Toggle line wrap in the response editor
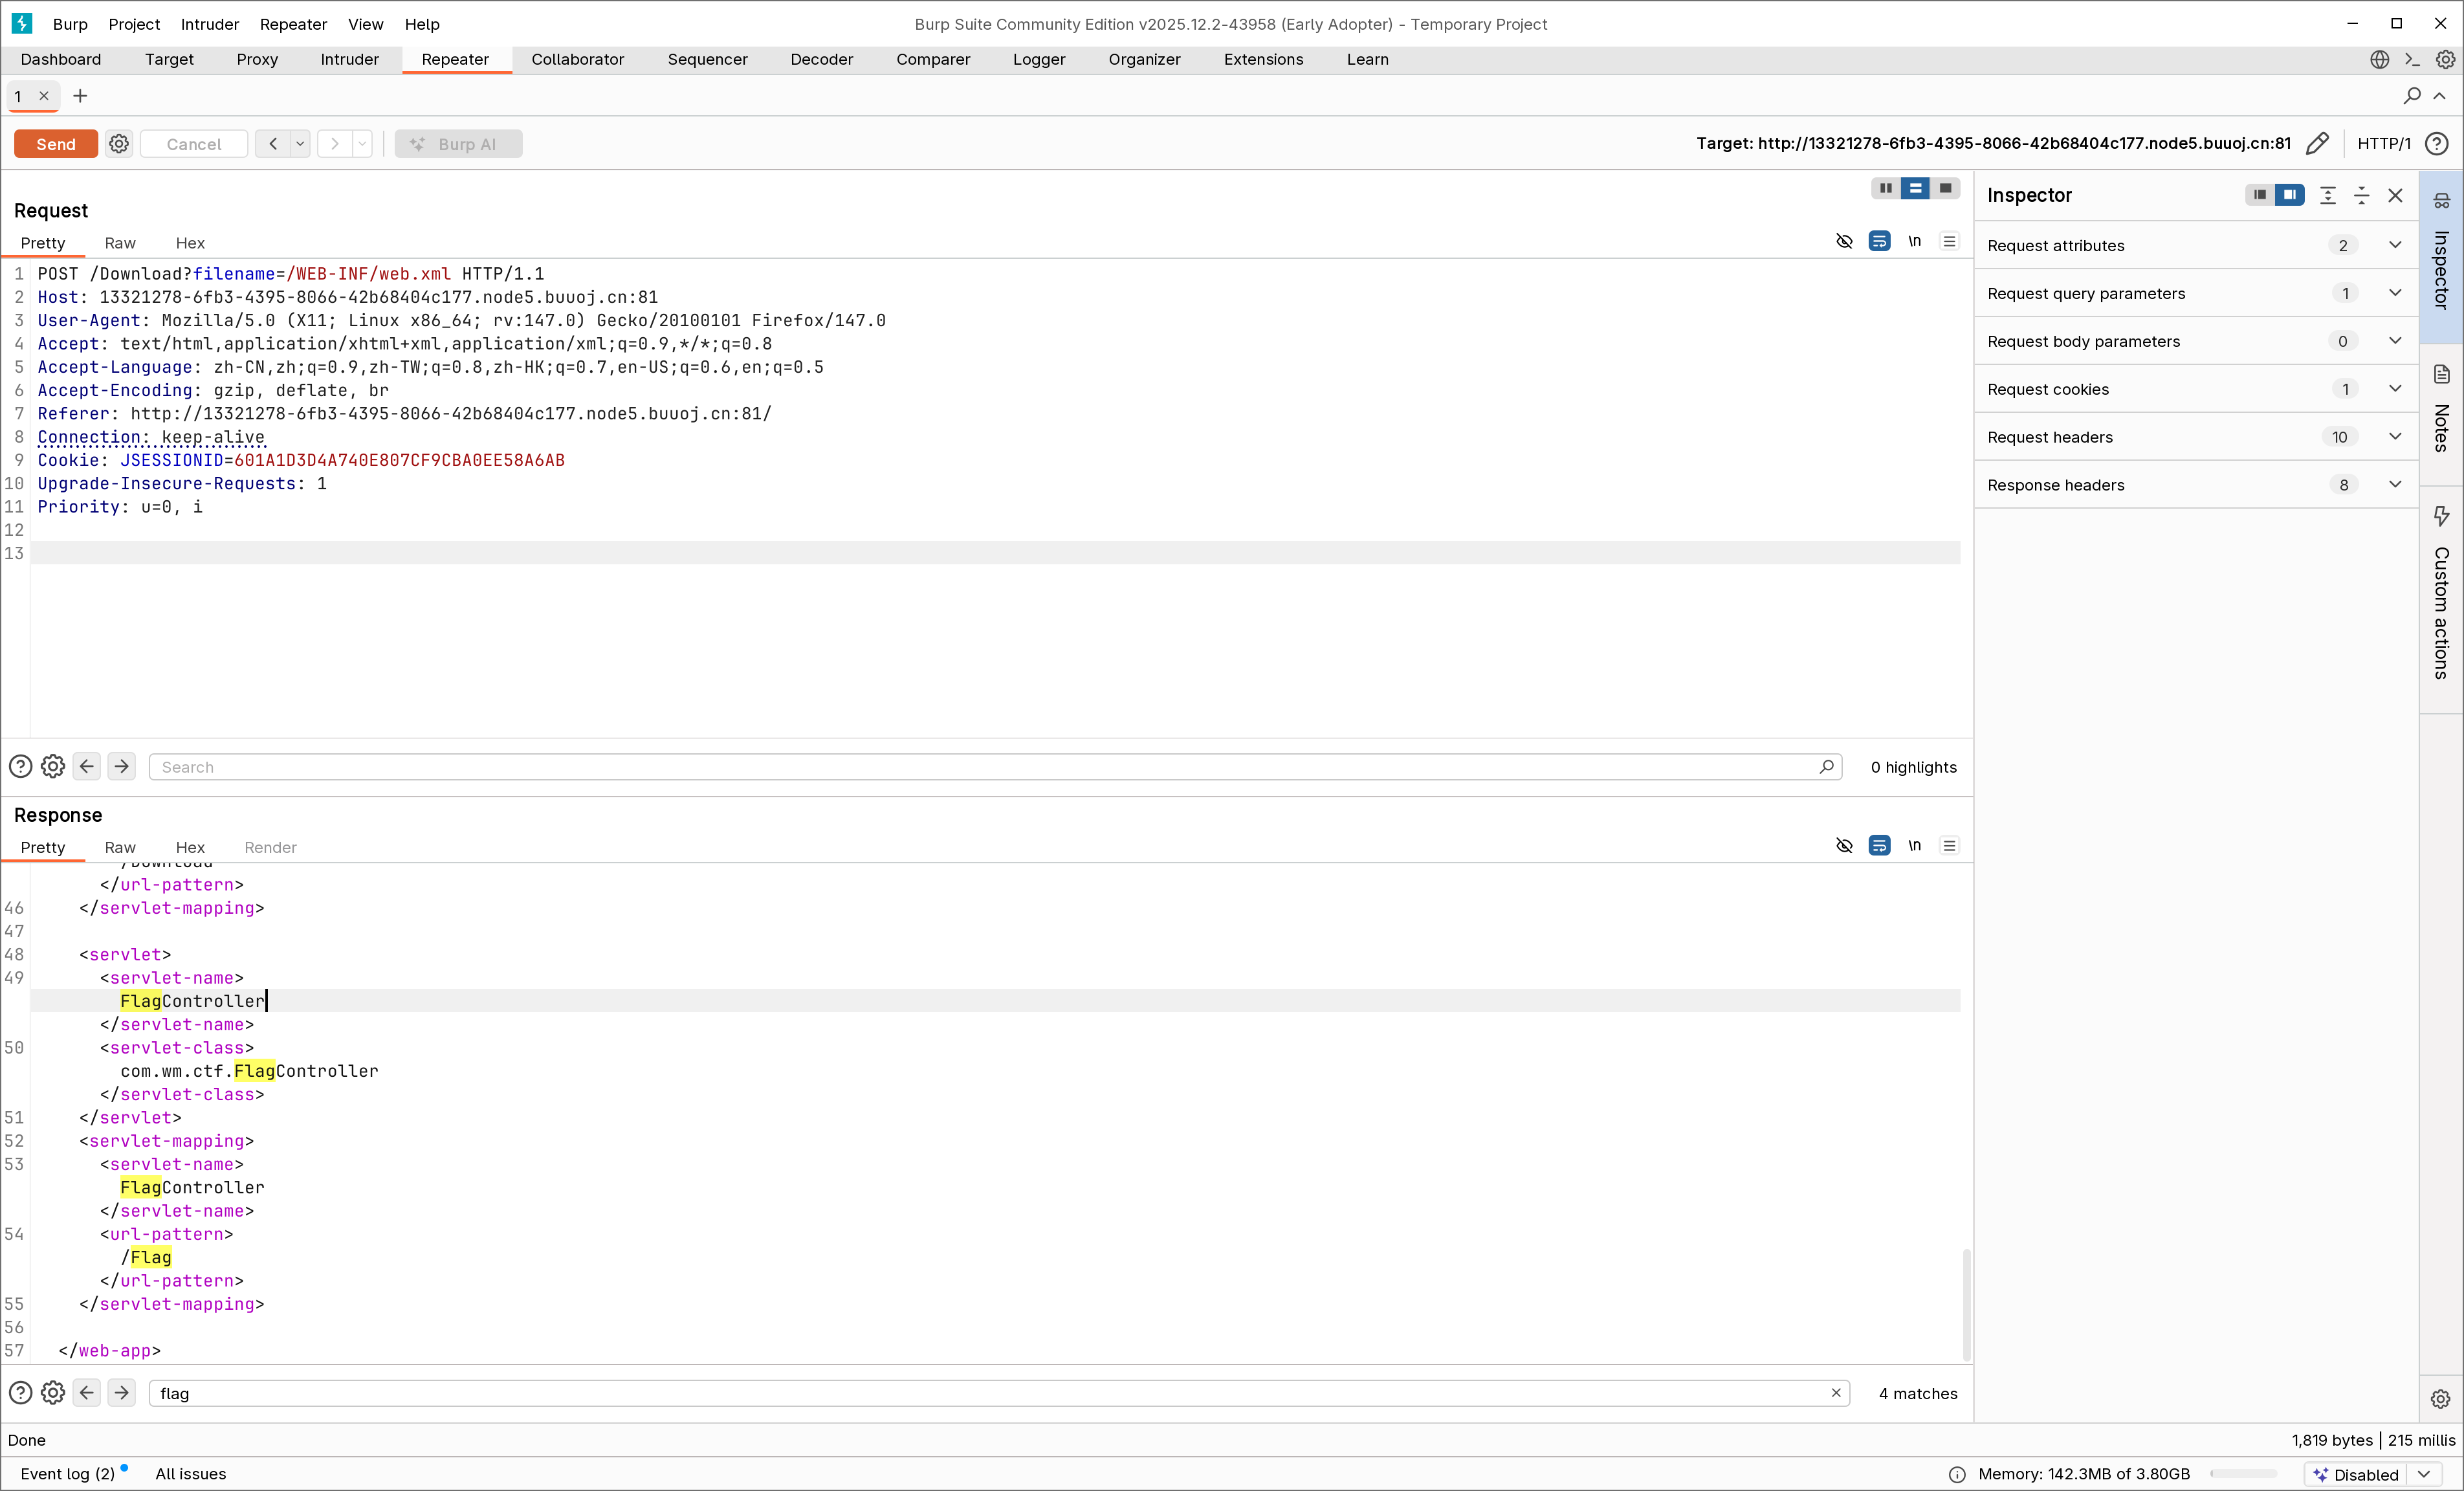This screenshot has width=2464, height=1491. pos(1879,846)
